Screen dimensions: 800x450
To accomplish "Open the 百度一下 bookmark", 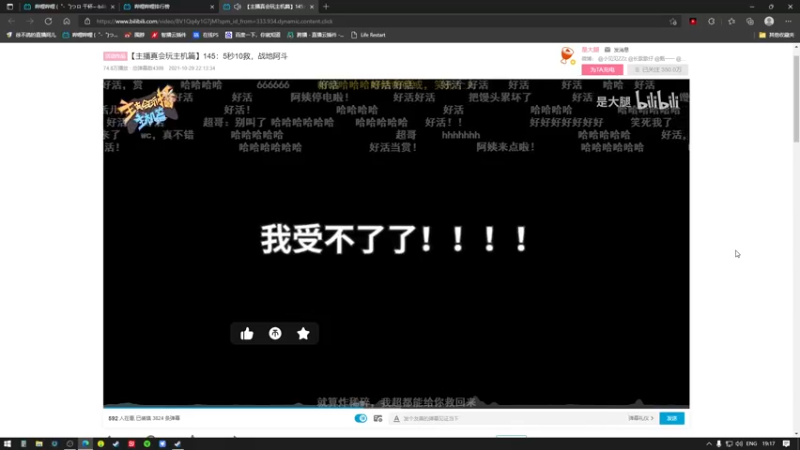I will (x=253, y=35).
